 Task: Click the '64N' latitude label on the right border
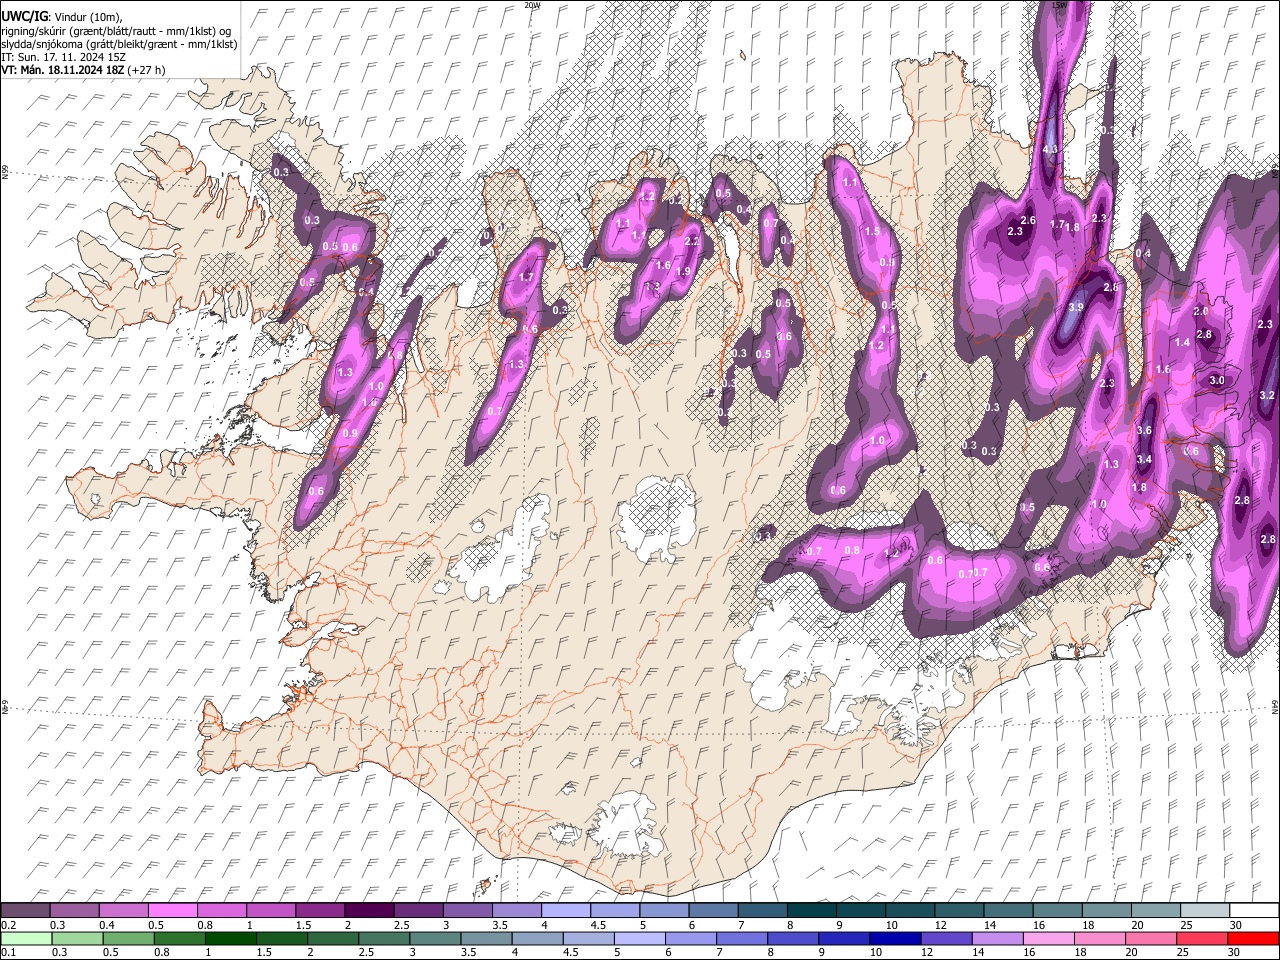(1275, 706)
